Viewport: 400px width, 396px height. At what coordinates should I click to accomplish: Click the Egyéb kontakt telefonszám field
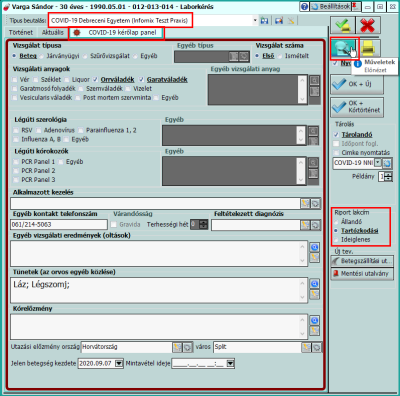(59, 224)
